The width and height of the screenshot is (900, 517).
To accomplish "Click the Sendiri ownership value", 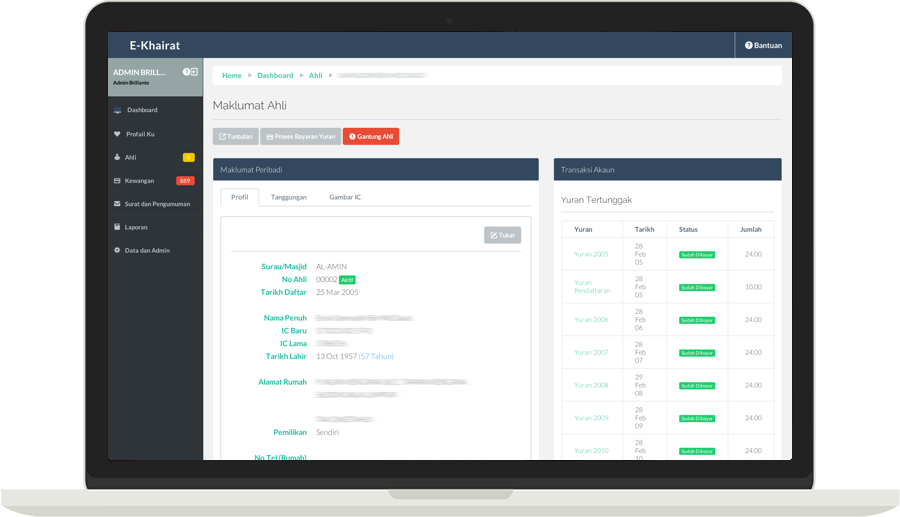I will [x=327, y=432].
